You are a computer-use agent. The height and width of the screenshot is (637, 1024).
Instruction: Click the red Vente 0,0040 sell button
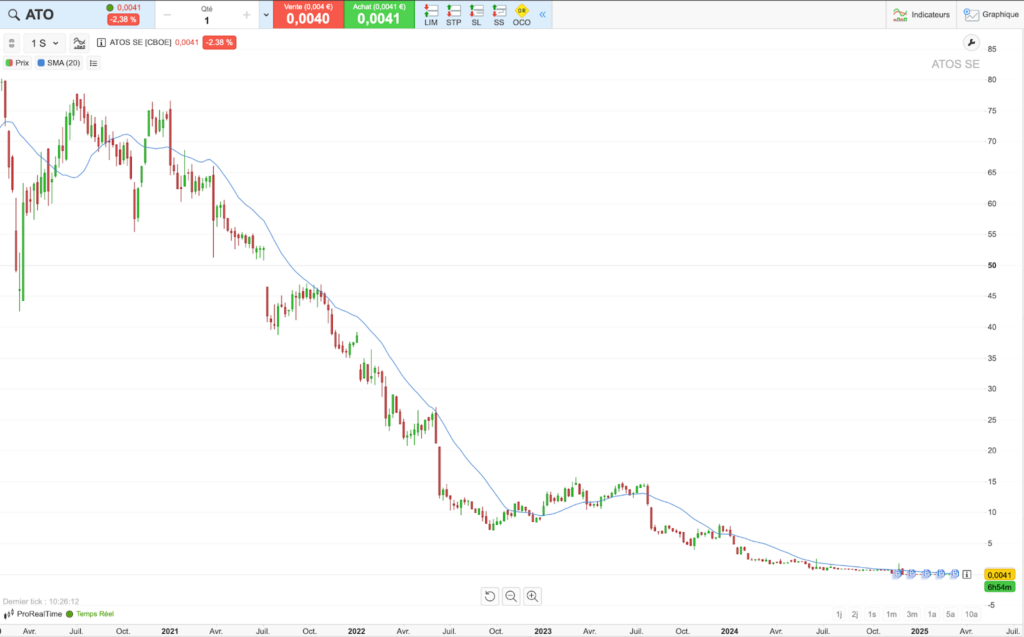click(x=308, y=14)
